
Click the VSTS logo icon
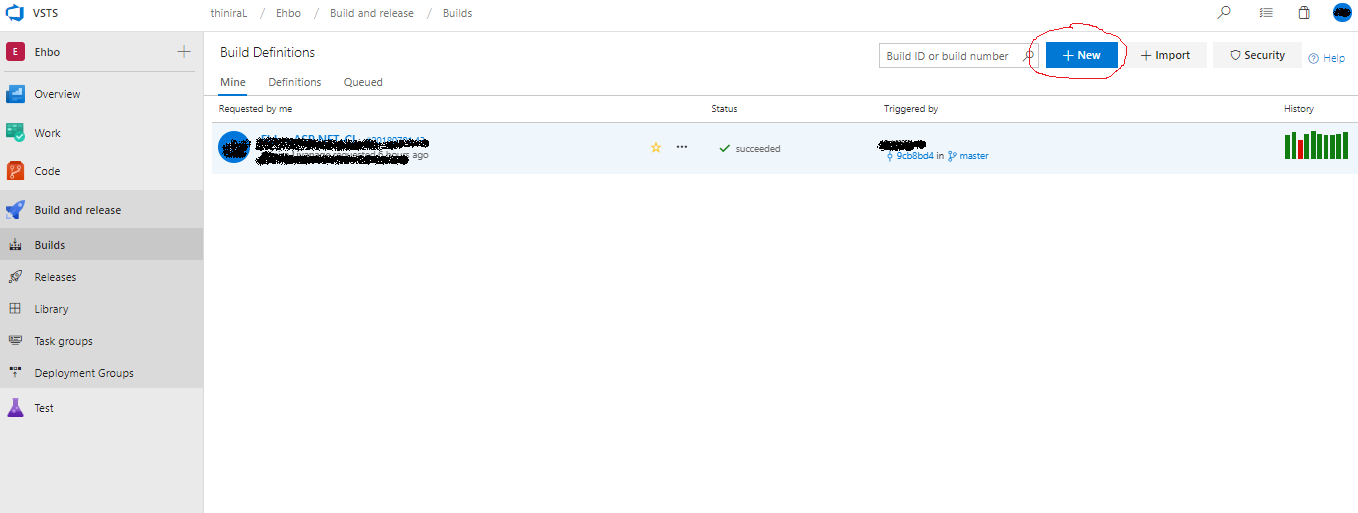pos(15,13)
